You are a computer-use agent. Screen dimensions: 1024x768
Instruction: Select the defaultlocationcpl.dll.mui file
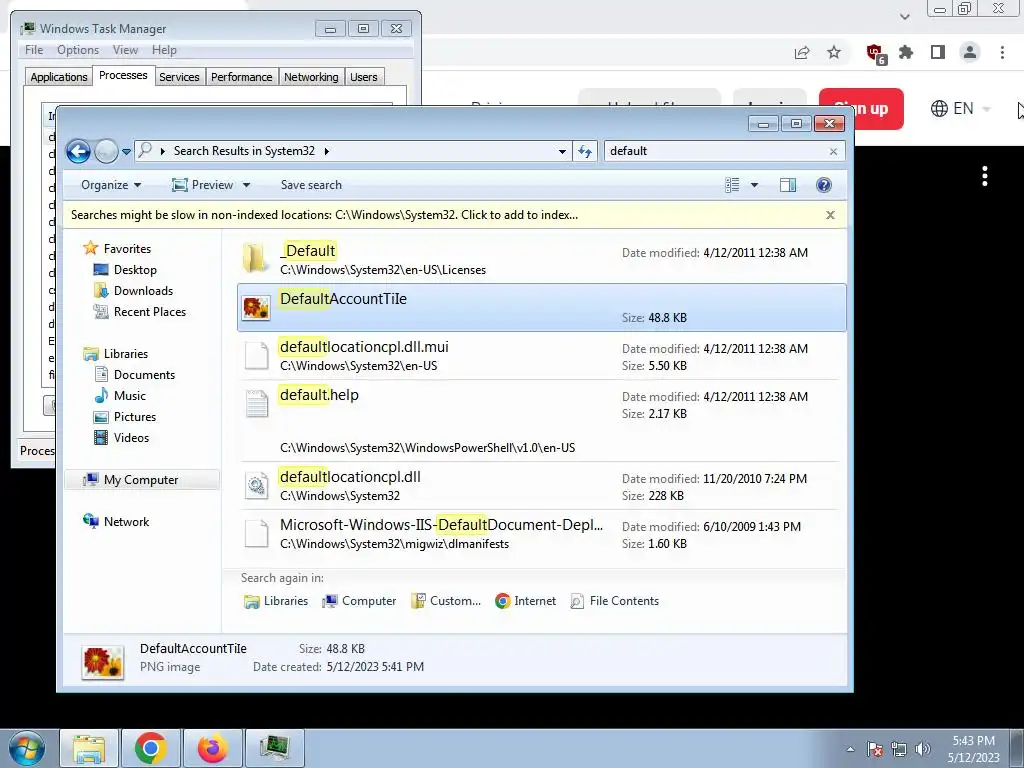click(x=542, y=356)
